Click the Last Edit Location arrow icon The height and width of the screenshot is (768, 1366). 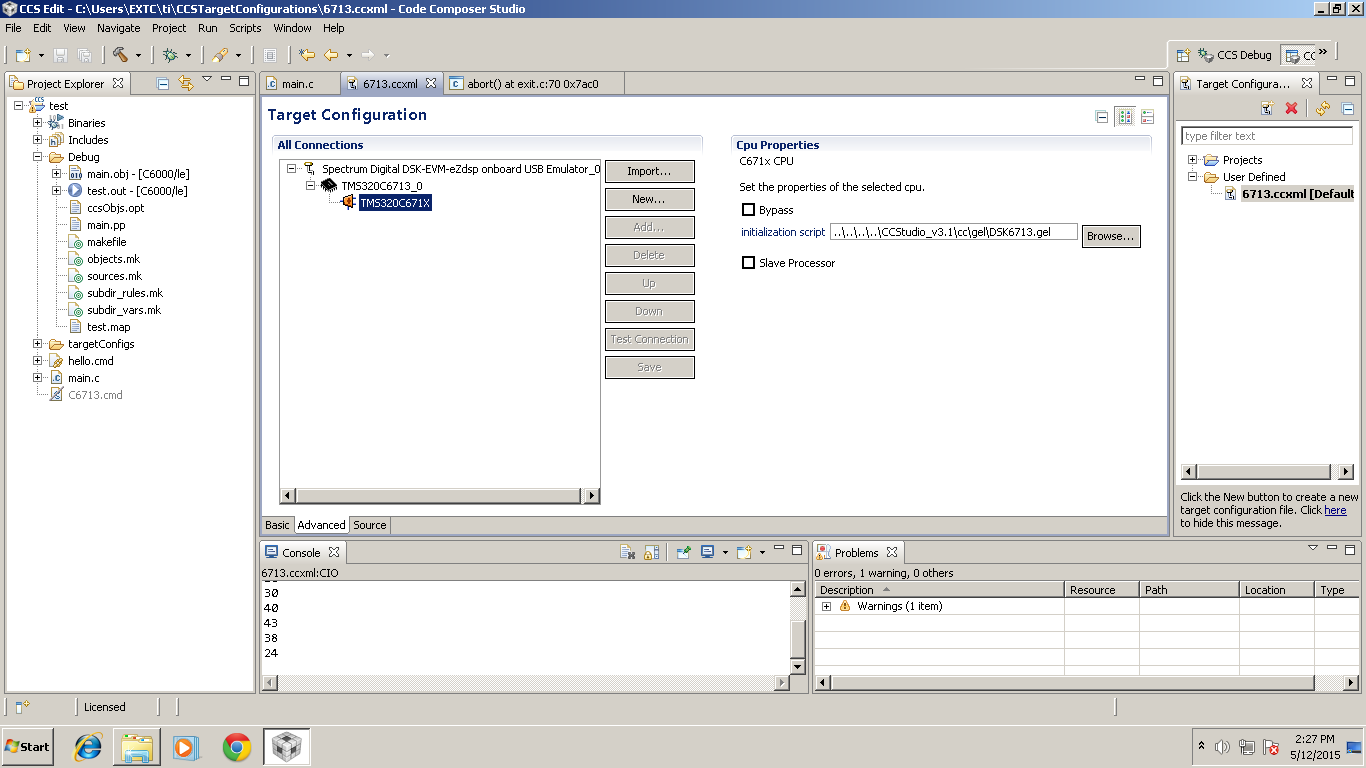pos(306,55)
